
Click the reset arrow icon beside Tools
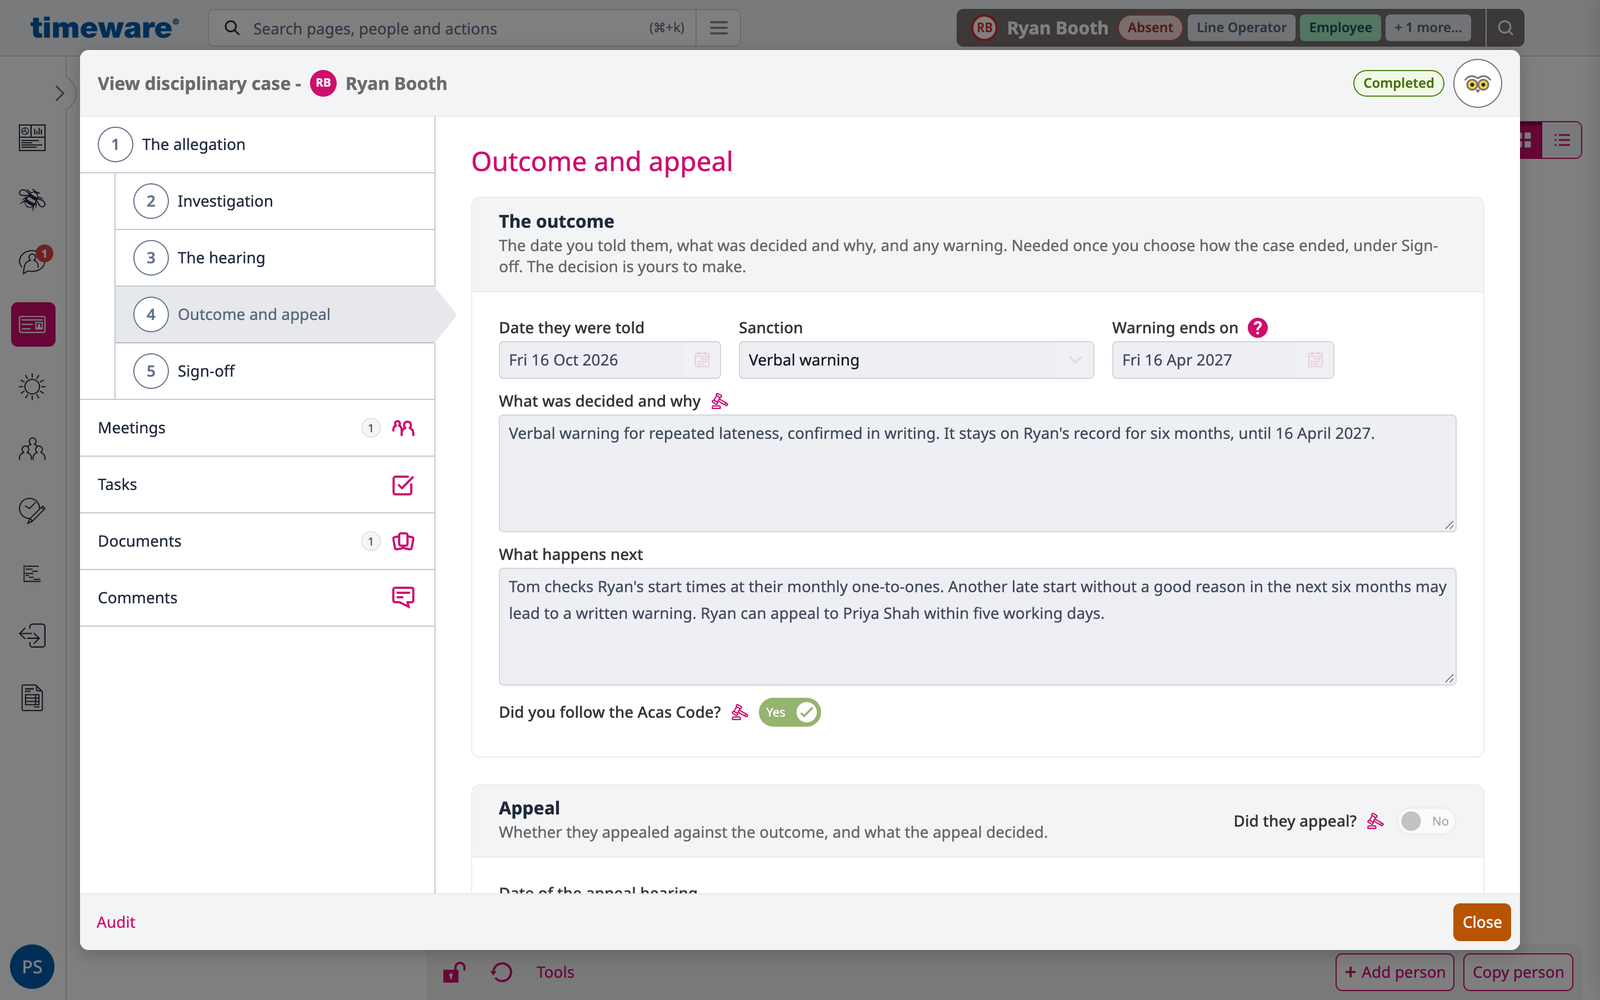coord(502,972)
